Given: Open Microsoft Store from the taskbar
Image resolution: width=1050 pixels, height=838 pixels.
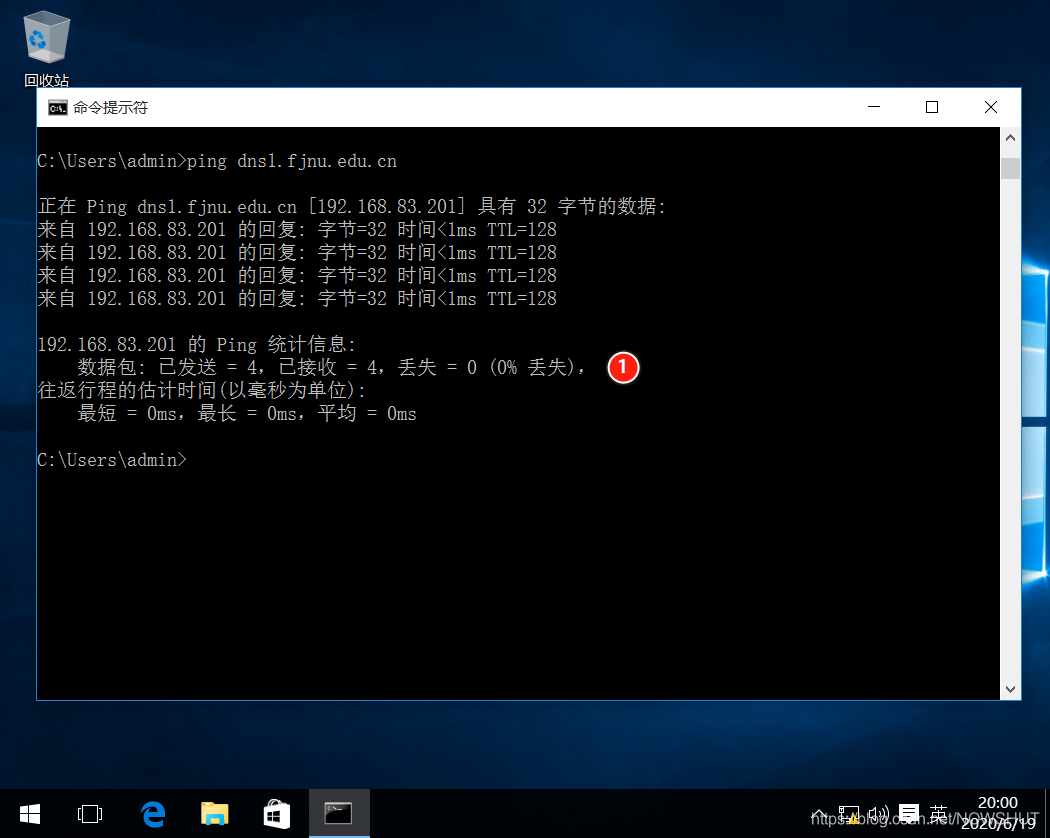Looking at the screenshot, I should [277, 814].
